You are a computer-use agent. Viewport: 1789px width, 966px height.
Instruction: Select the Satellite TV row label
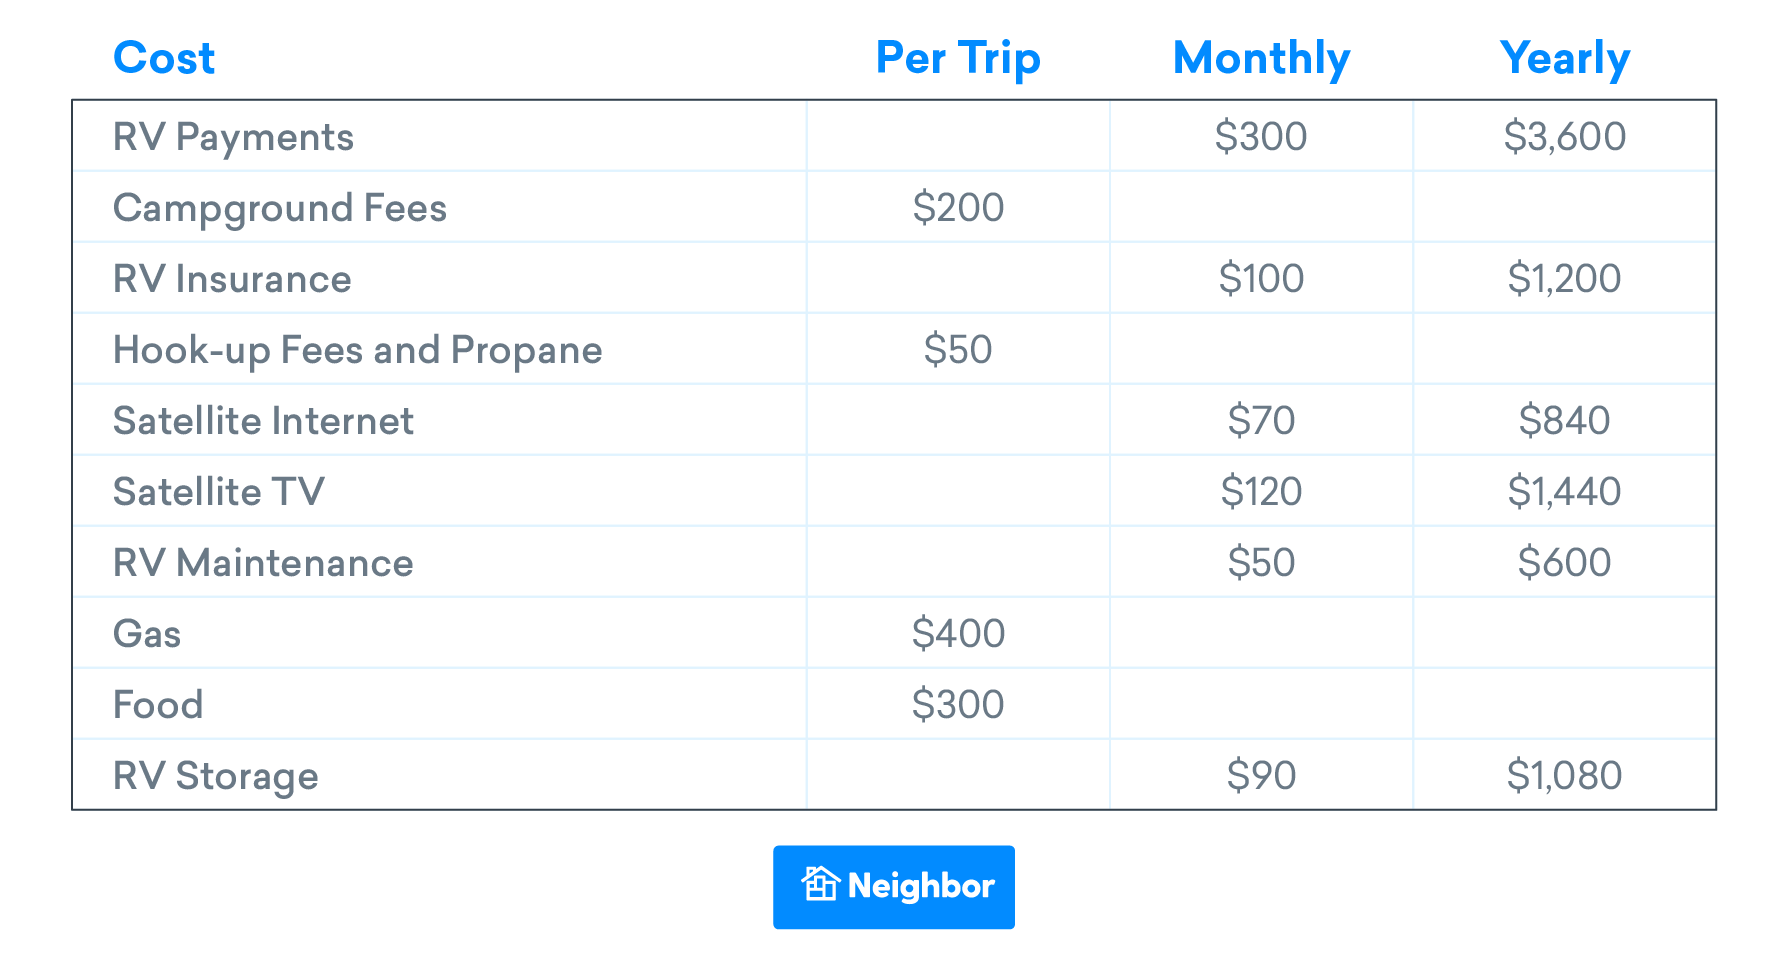pyautogui.click(x=218, y=492)
